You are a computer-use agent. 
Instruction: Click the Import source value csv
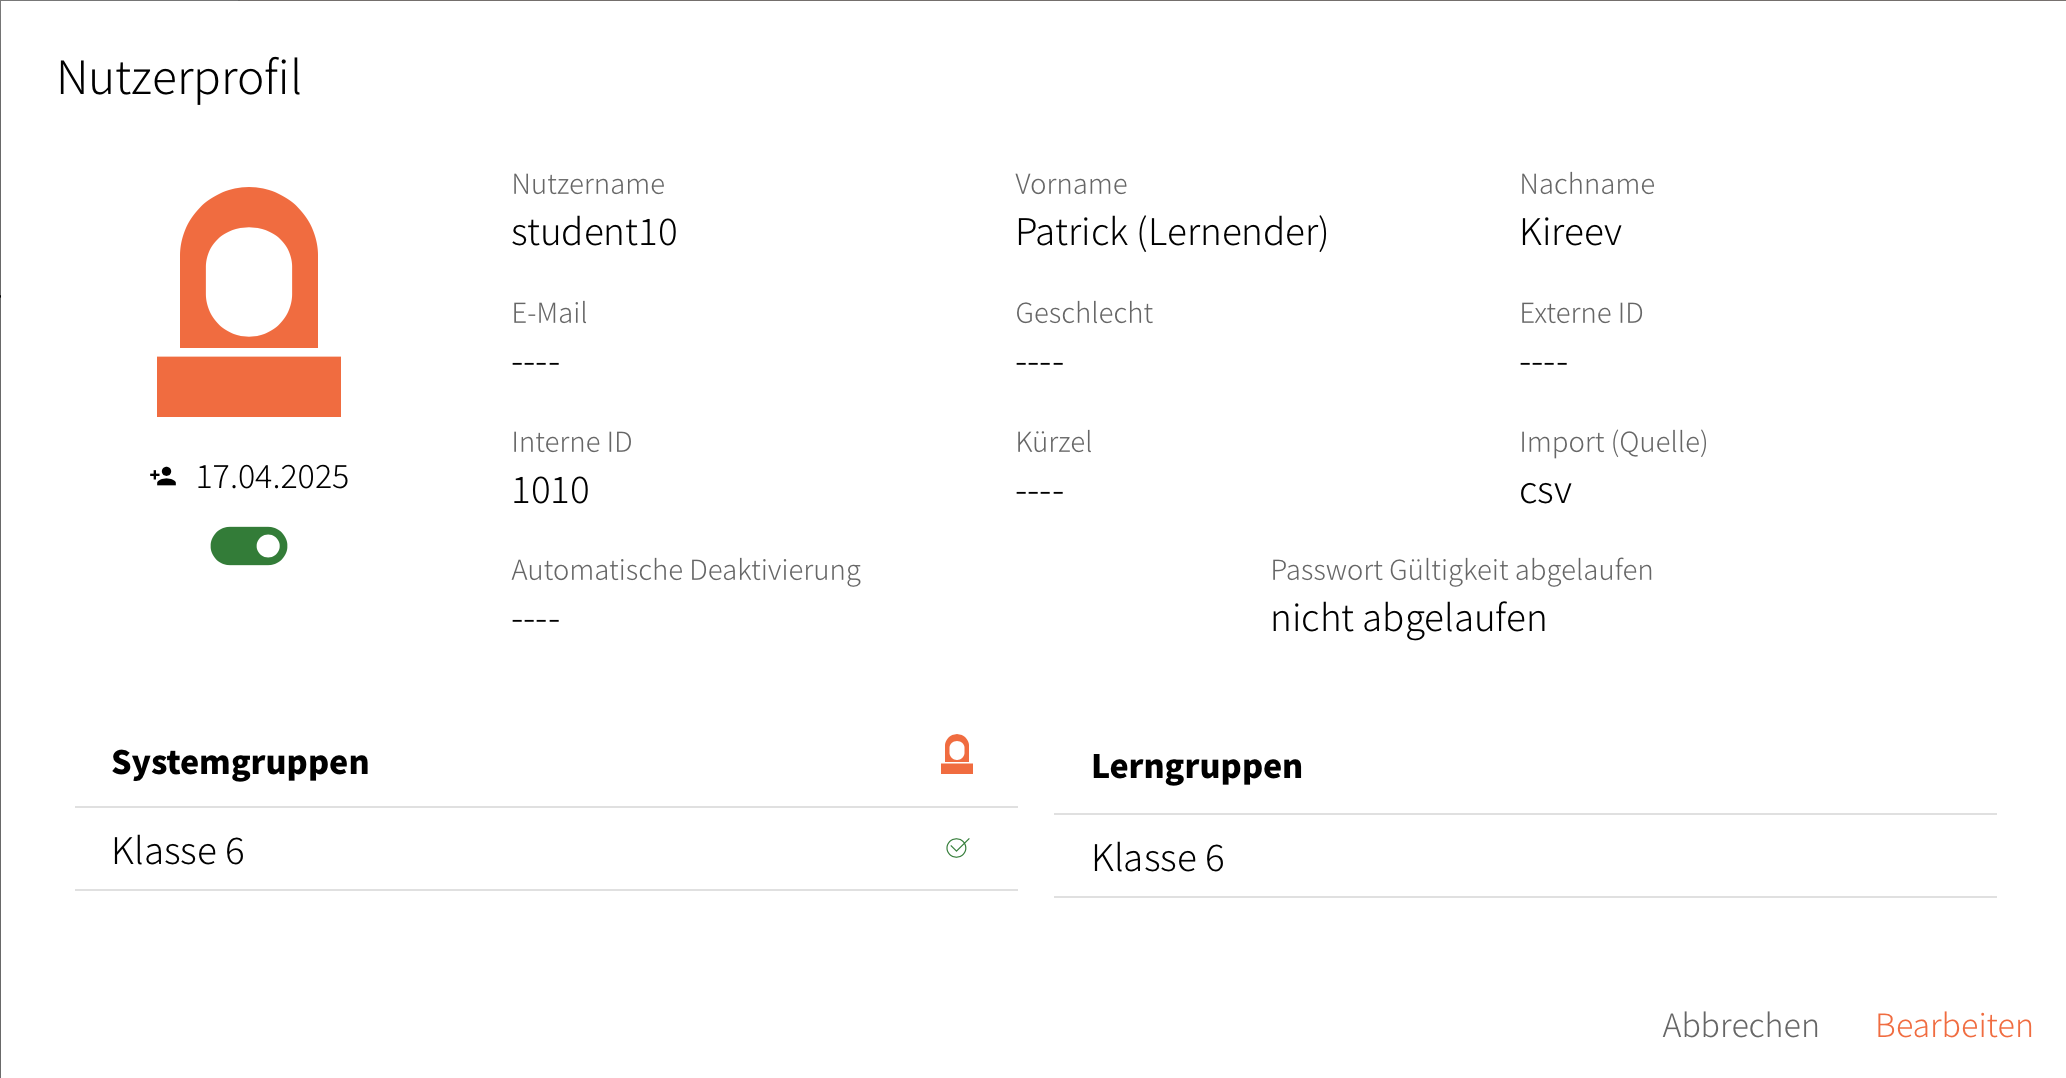pyautogui.click(x=1545, y=491)
